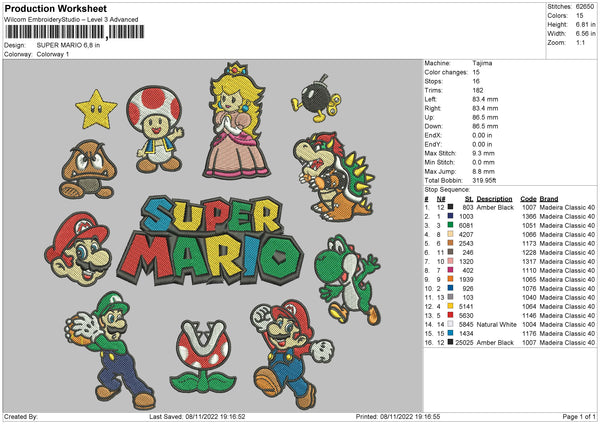The image size is (600, 424).
Task: Select blue swatch of code 1076
Action: coord(450,288)
